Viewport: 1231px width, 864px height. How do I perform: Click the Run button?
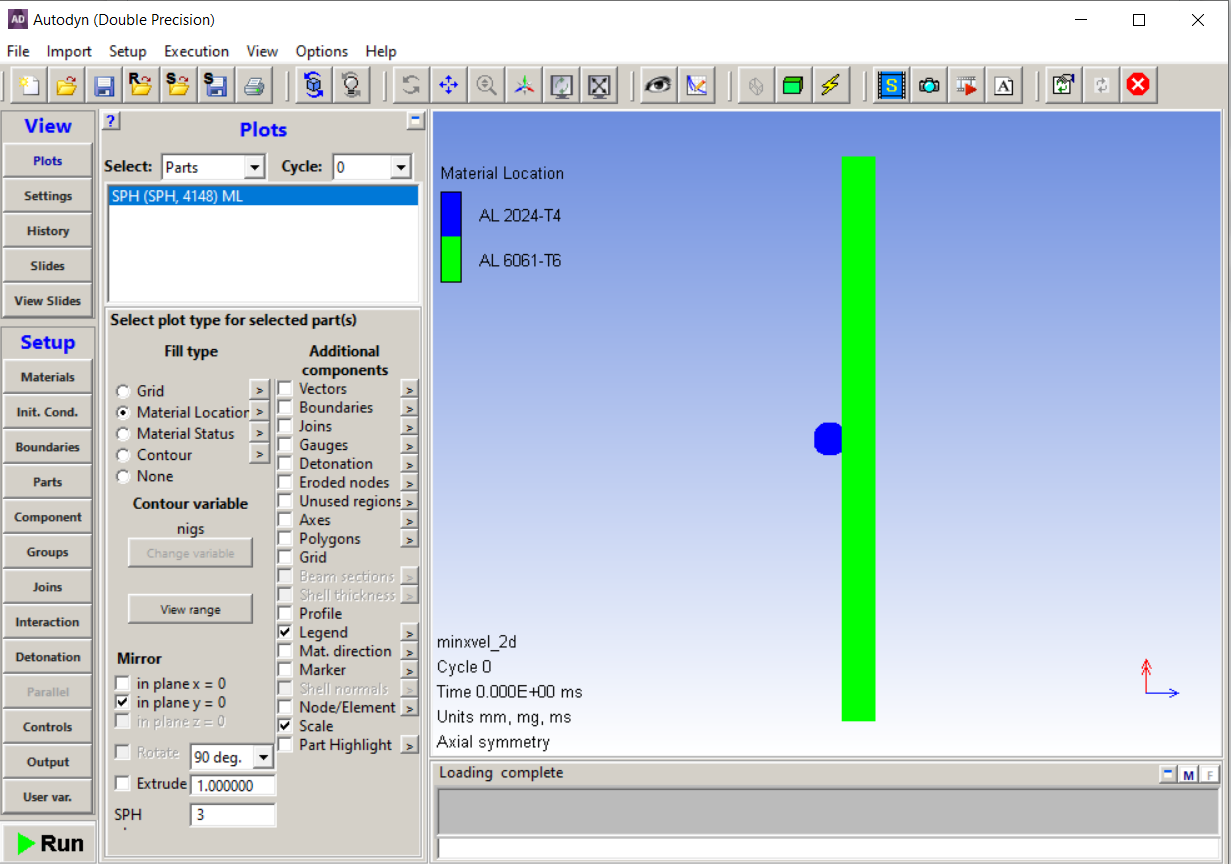[49, 843]
